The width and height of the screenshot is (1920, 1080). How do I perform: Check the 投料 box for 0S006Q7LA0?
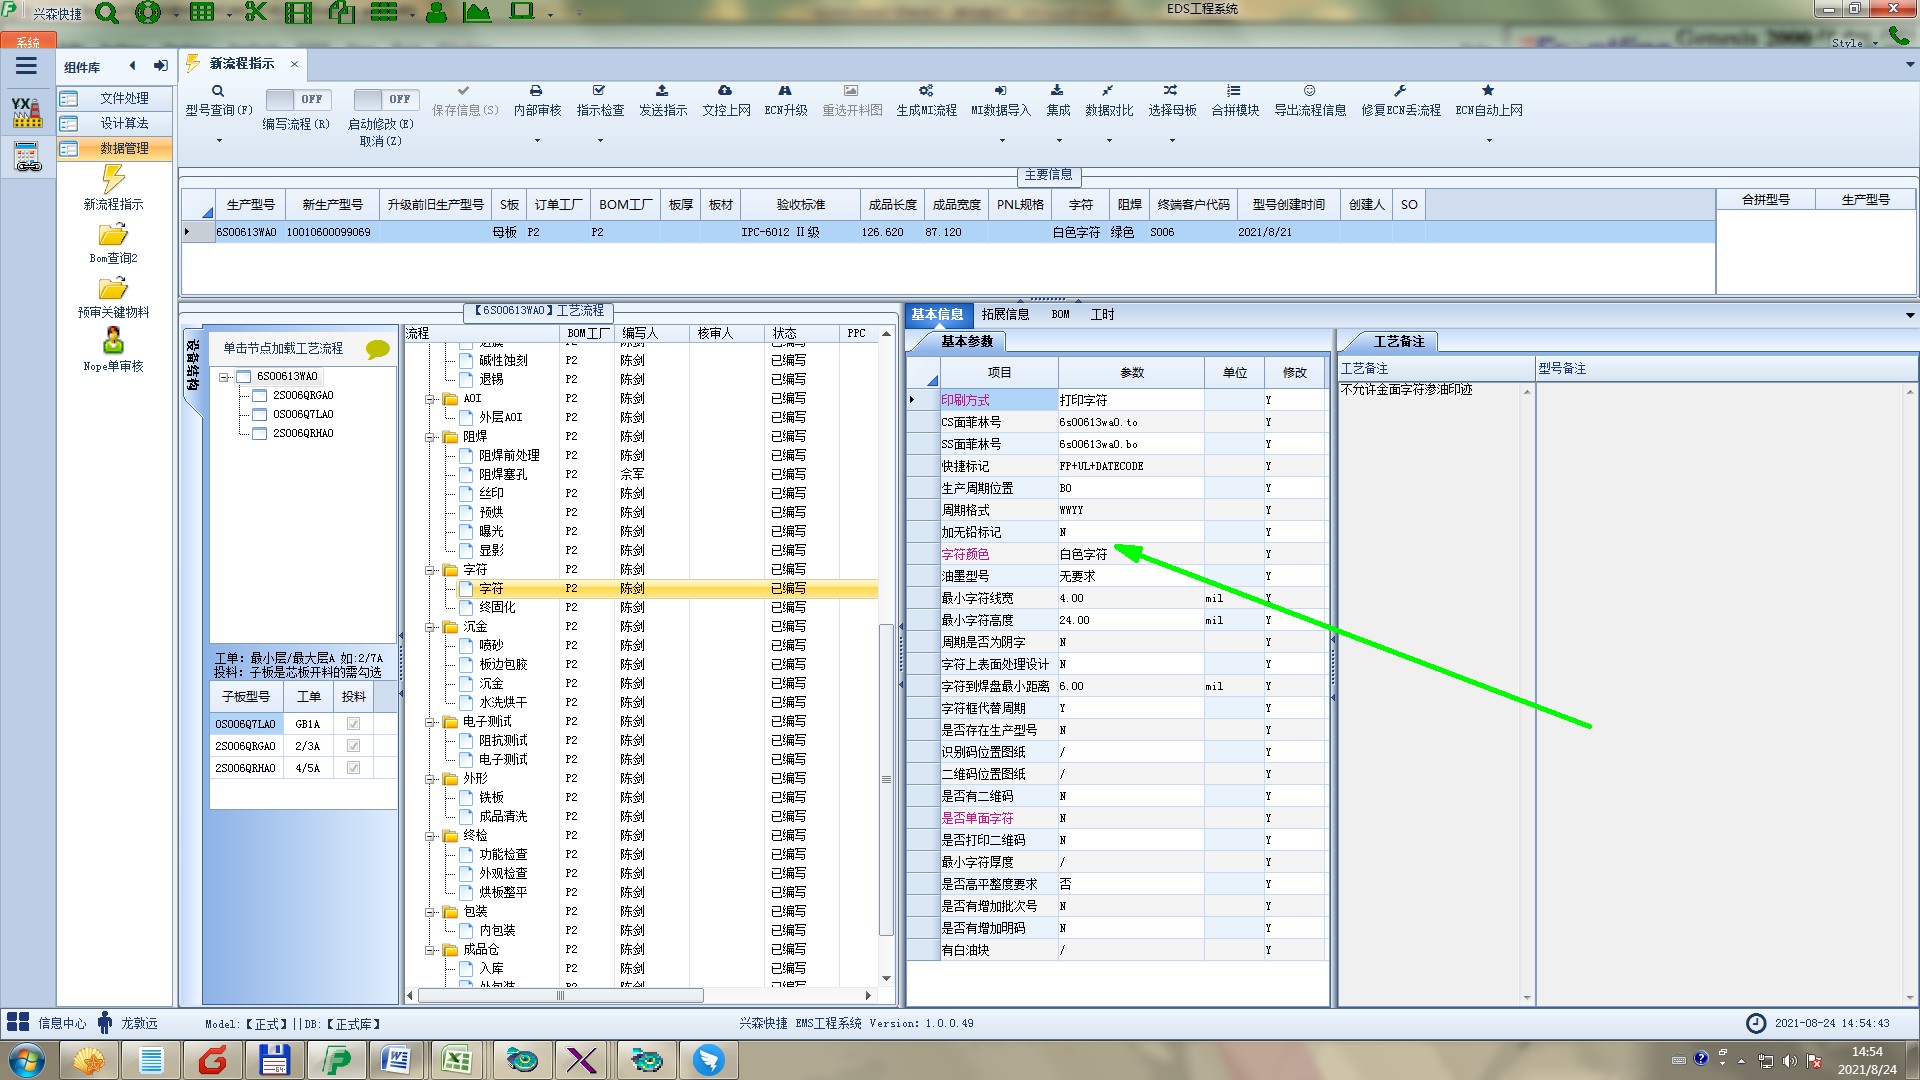[353, 724]
